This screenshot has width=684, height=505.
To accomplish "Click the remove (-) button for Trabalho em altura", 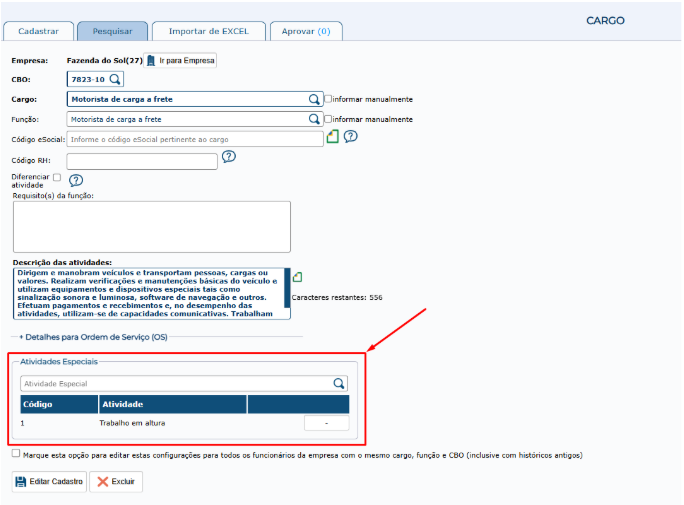I will (326, 423).
